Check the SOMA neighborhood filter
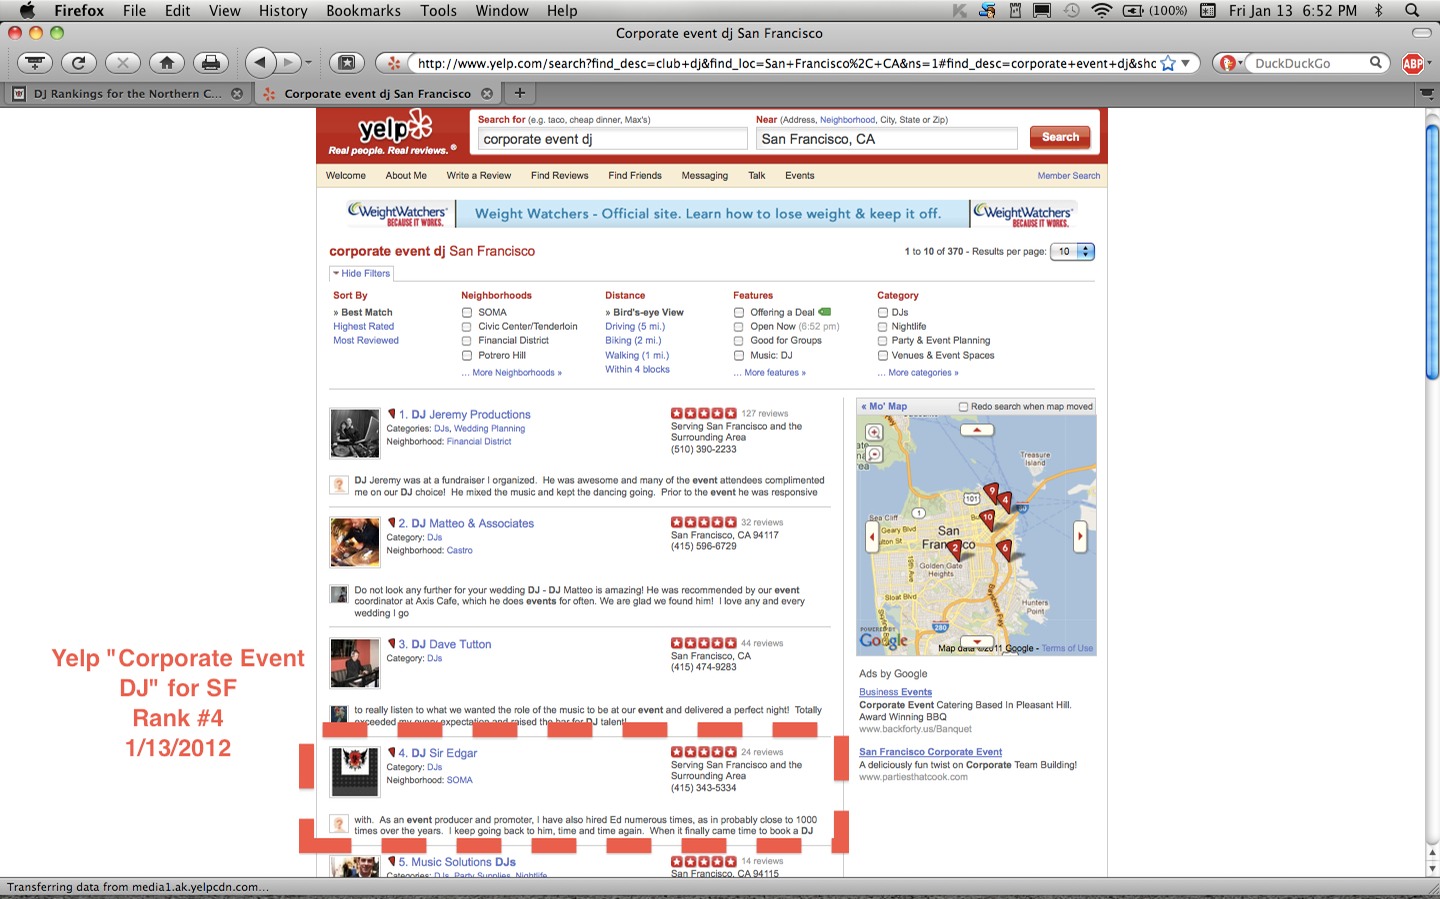Image resolution: width=1440 pixels, height=899 pixels. click(467, 312)
